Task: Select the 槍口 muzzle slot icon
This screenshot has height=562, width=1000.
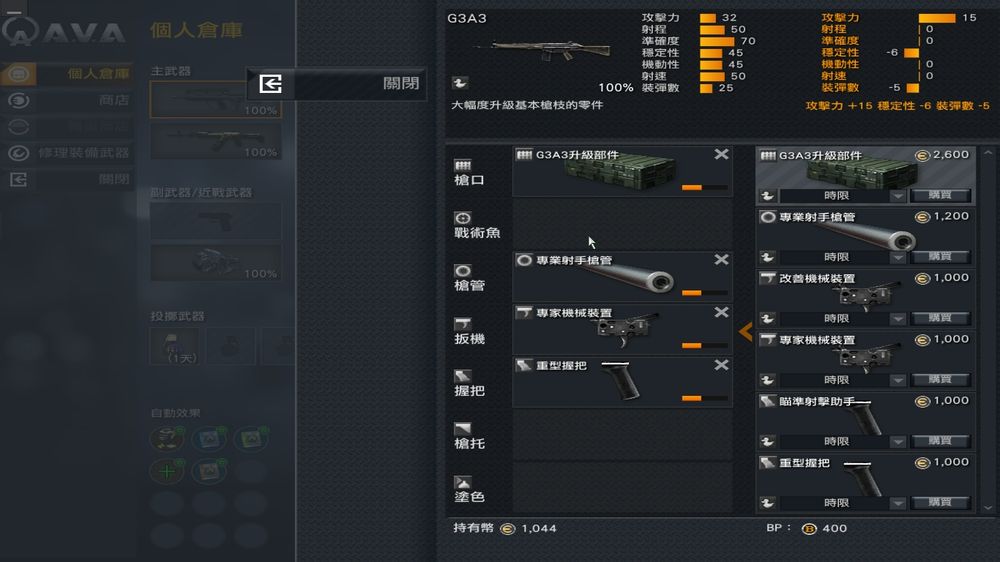Action: 462,165
